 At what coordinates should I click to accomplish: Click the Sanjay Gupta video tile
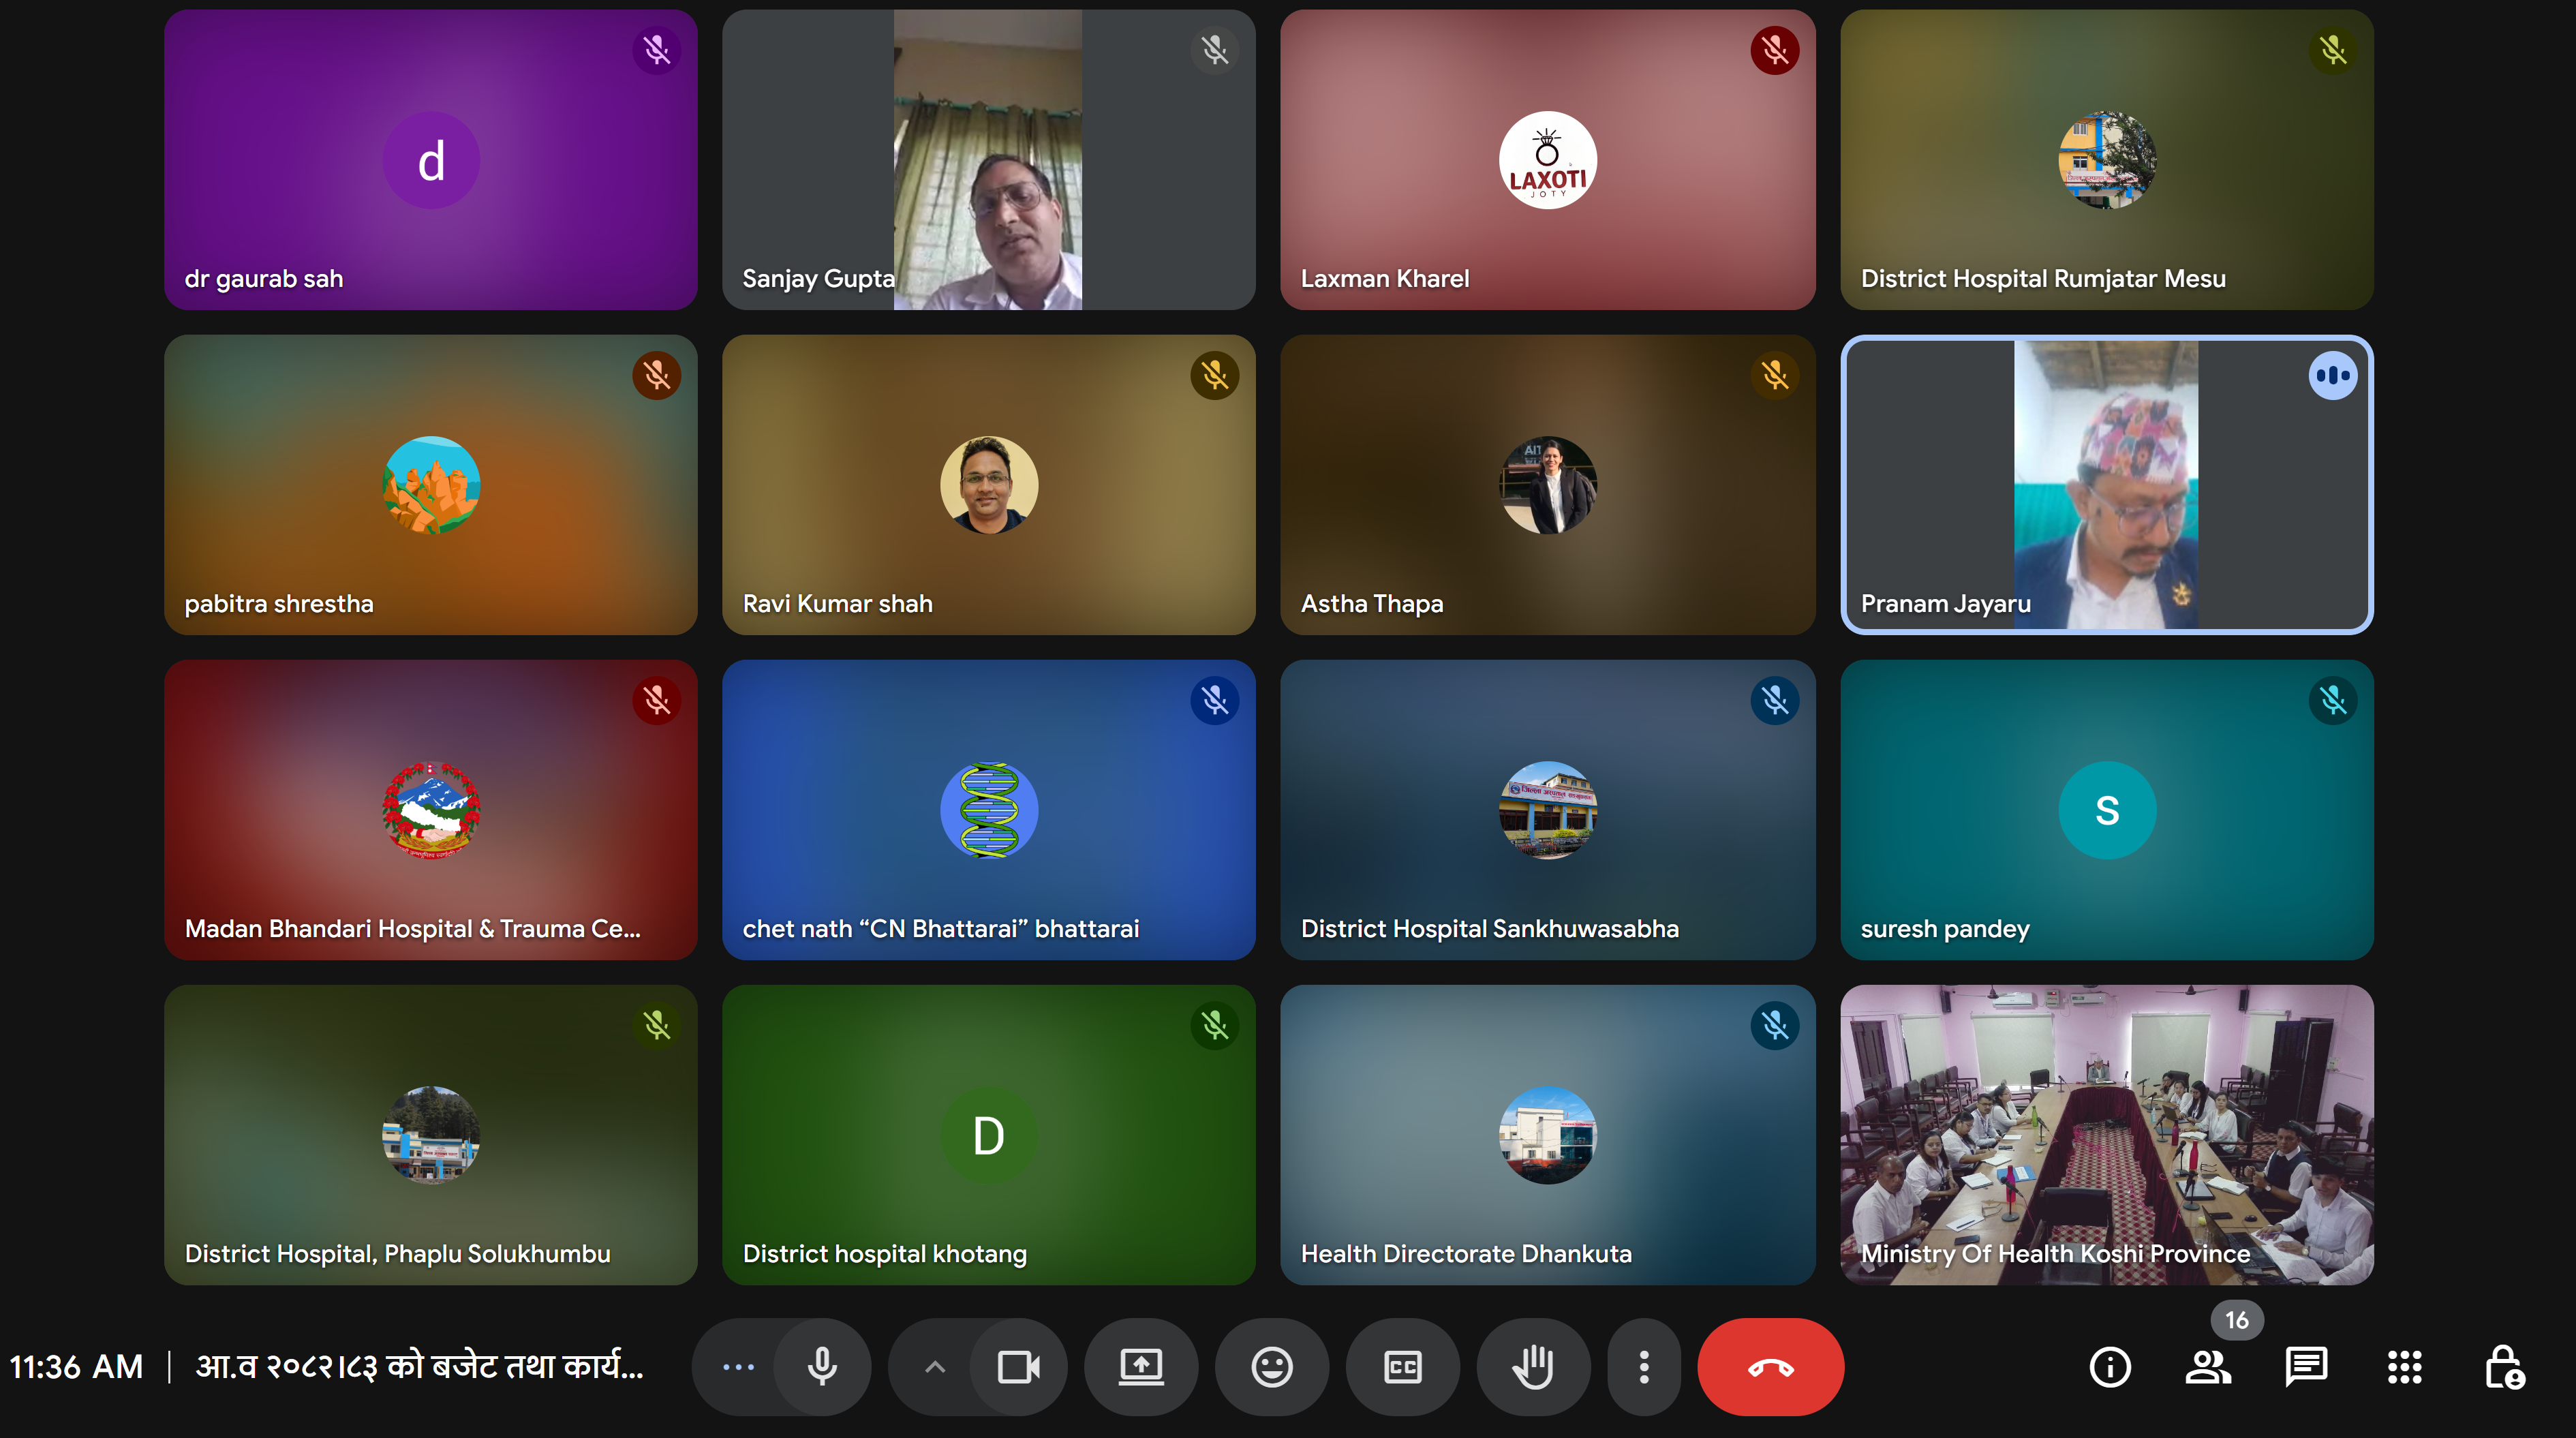(x=988, y=160)
